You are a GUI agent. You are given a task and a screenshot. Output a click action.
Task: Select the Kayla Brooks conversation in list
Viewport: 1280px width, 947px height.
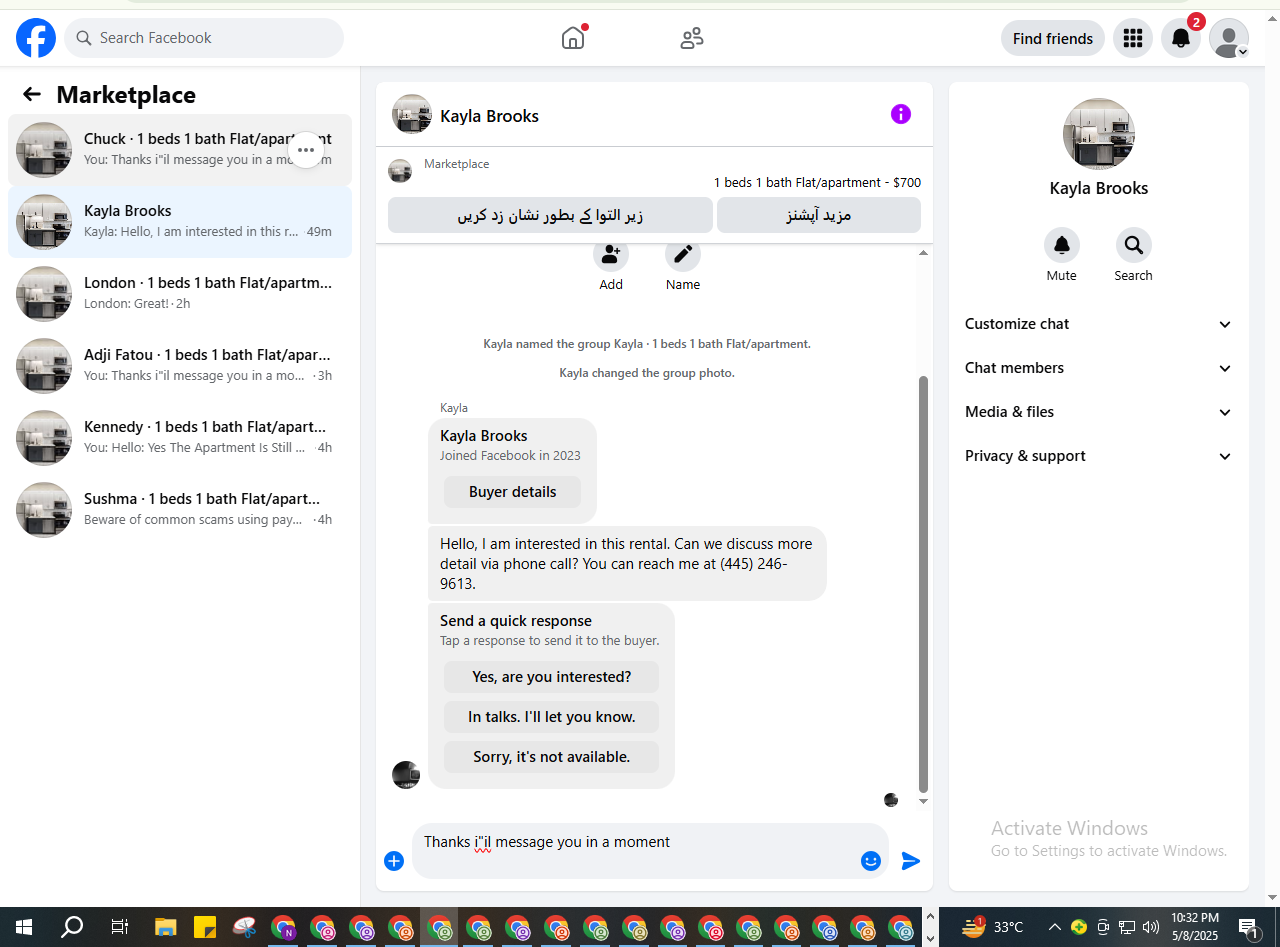tap(180, 222)
